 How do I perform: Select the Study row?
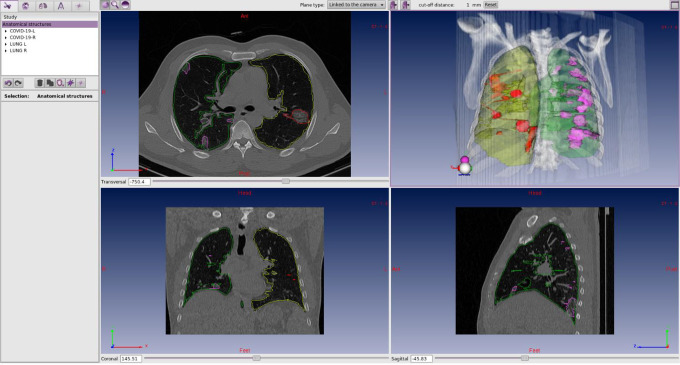(49, 17)
